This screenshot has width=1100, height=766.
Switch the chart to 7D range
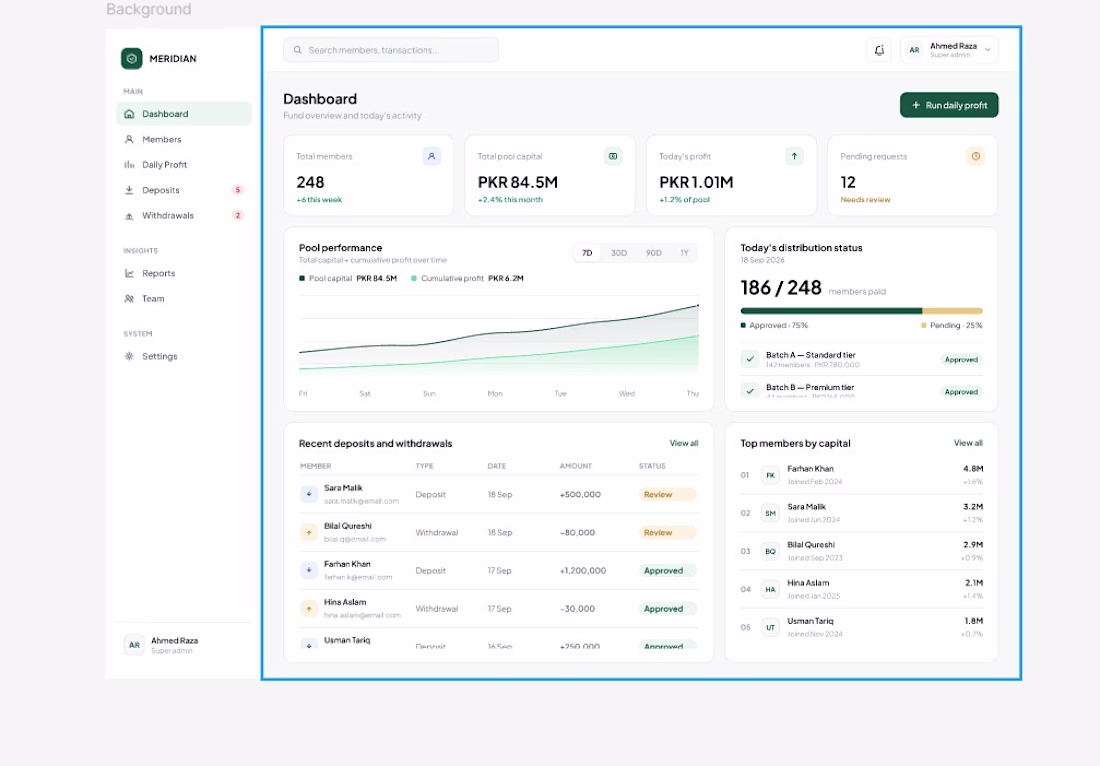[x=587, y=253]
